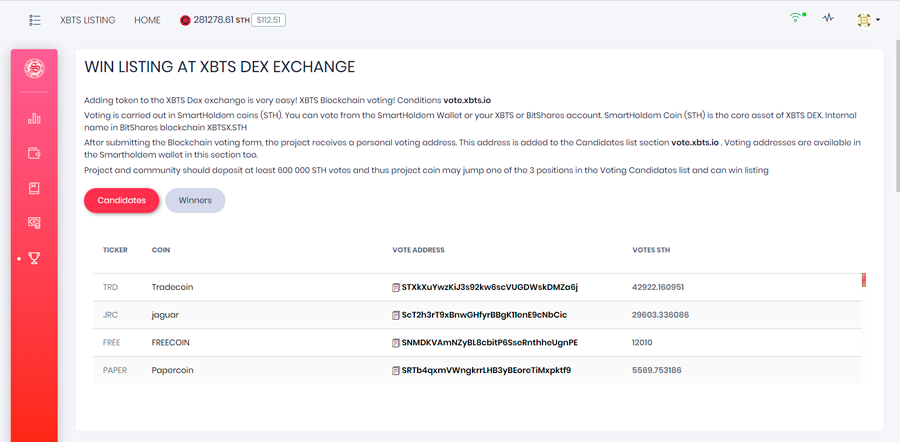Click Papercoin address SRTb4qxmVWngkrrLHB3yBEoreTiMxpktf9
This screenshot has height=442, width=900.
pyautogui.click(x=486, y=370)
